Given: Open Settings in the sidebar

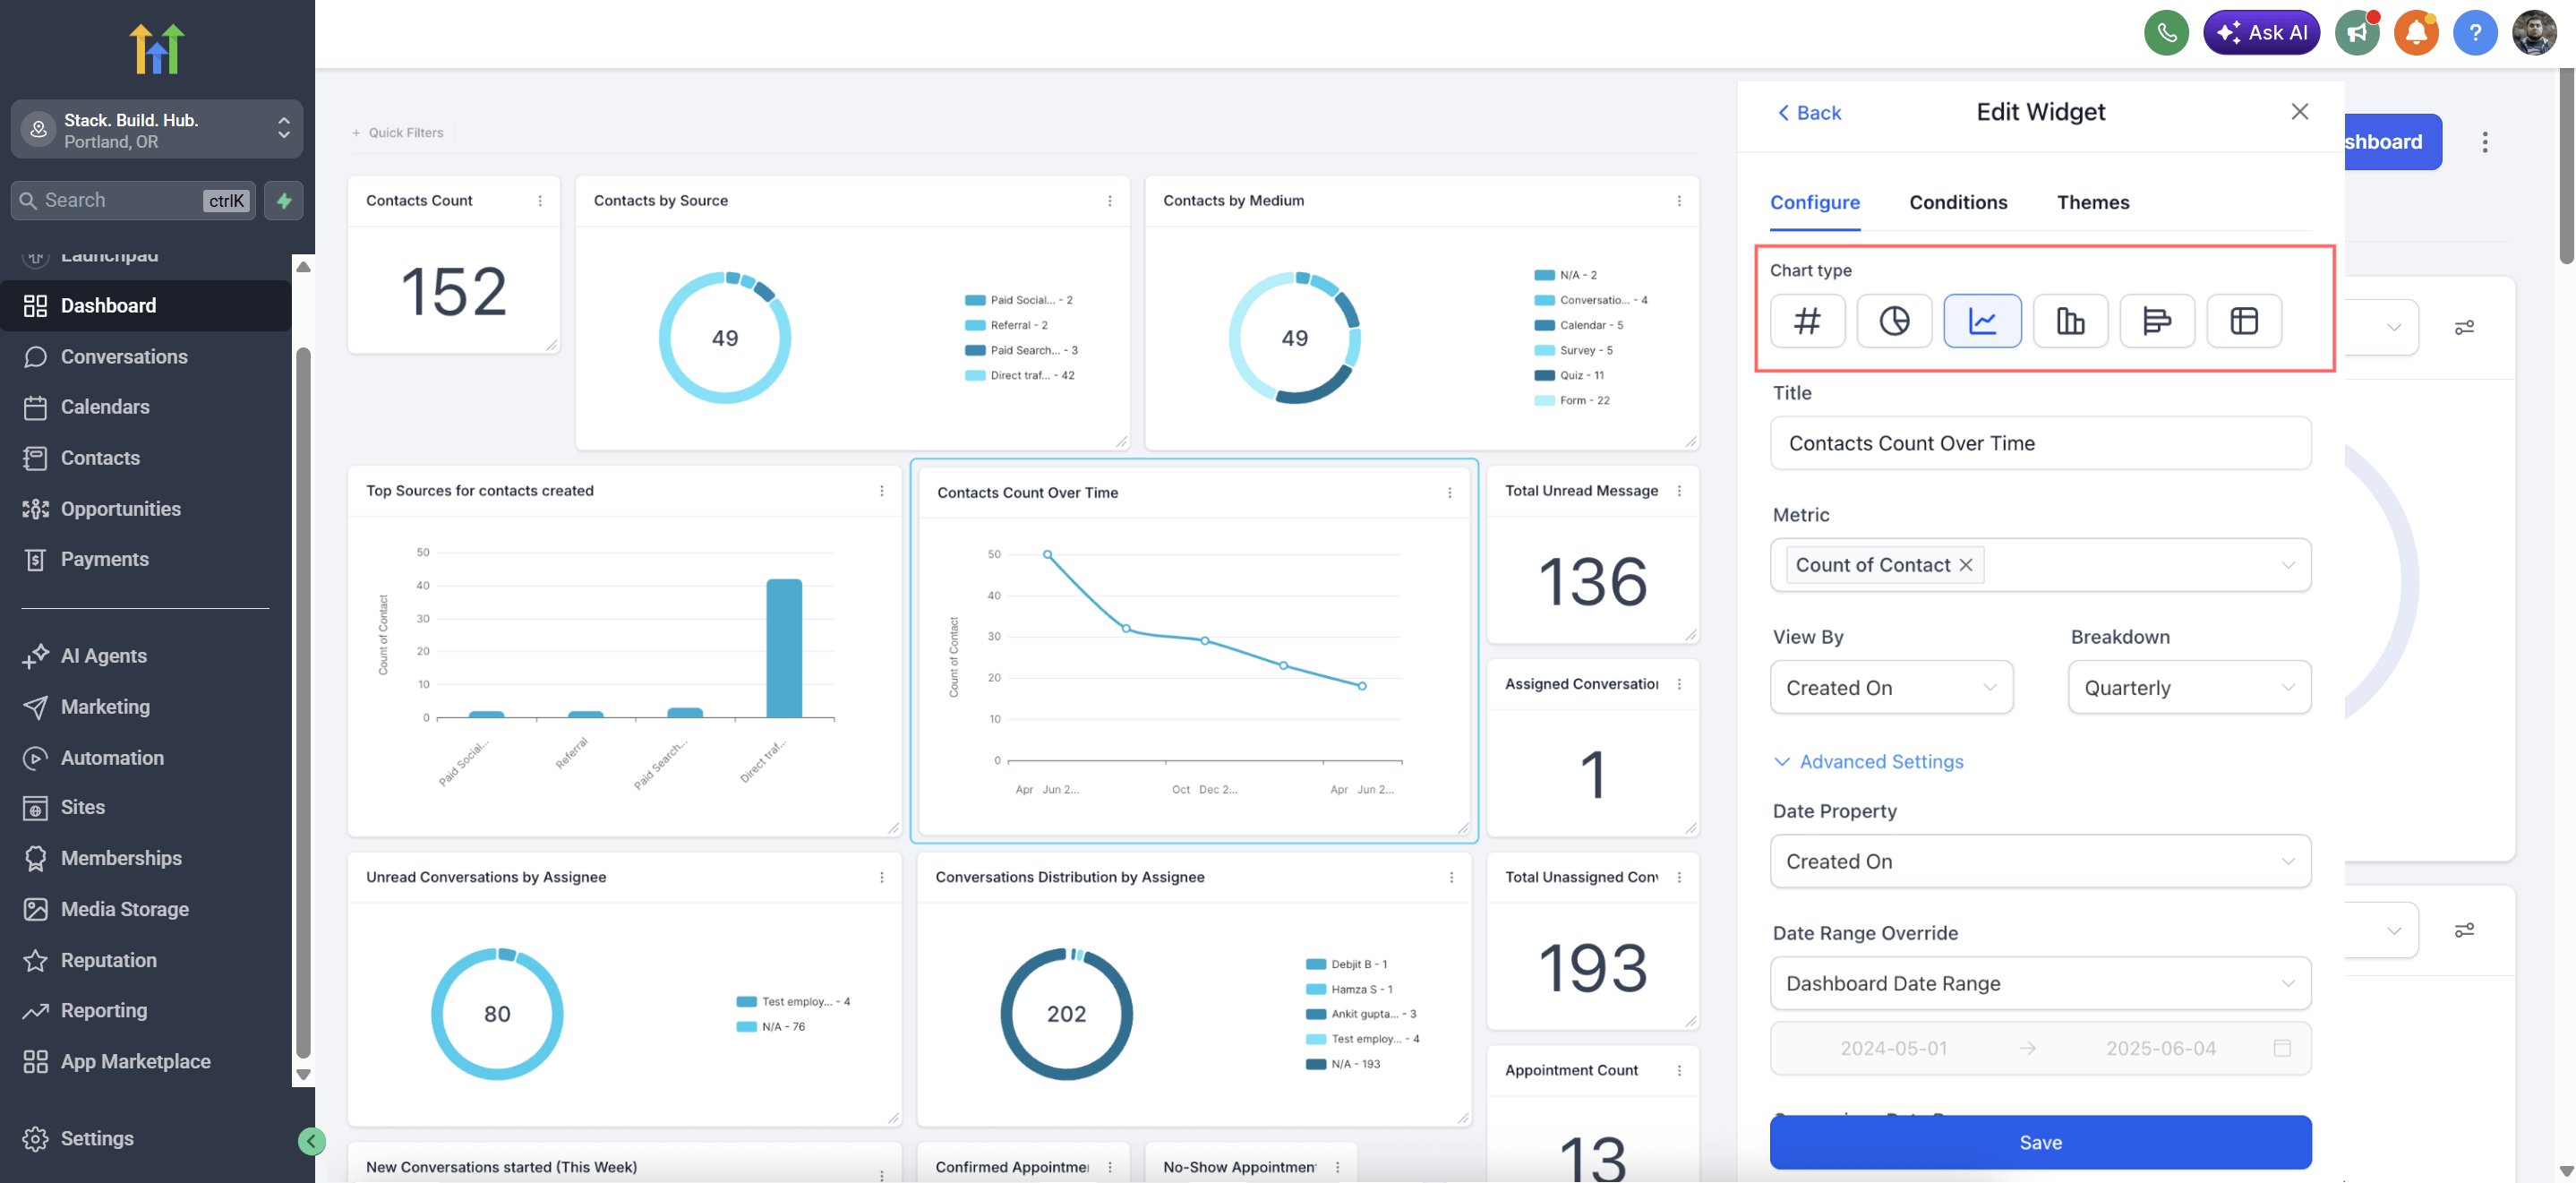Looking at the screenshot, I should click(146, 1138).
